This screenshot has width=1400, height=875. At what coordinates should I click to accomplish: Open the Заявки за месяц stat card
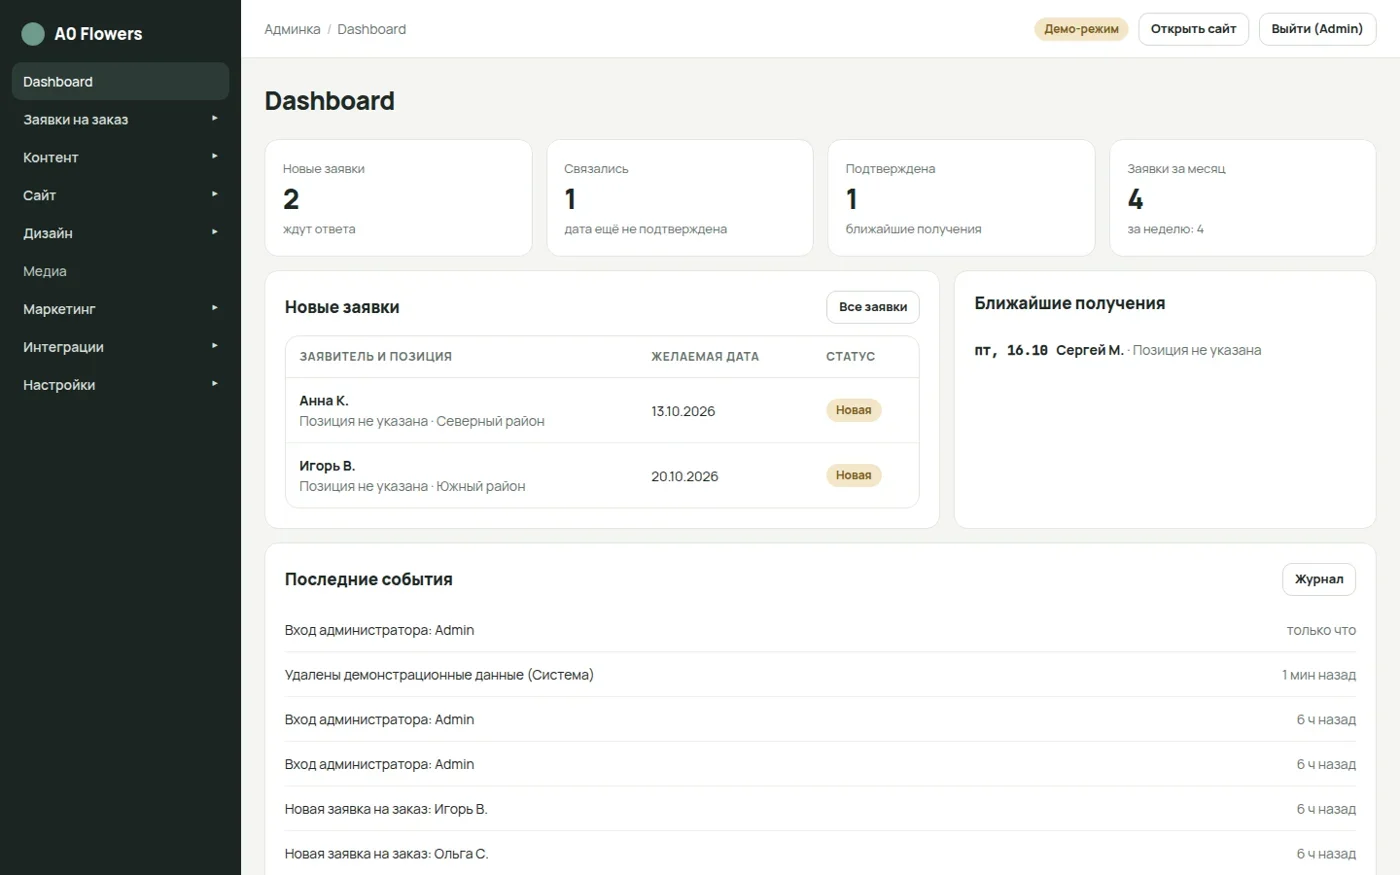pos(1243,198)
